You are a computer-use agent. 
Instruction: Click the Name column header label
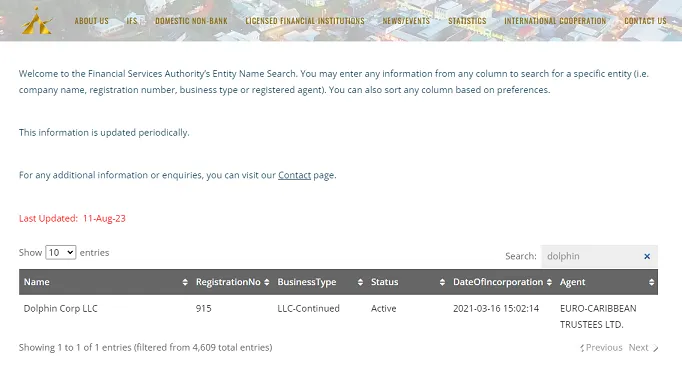(37, 282)
